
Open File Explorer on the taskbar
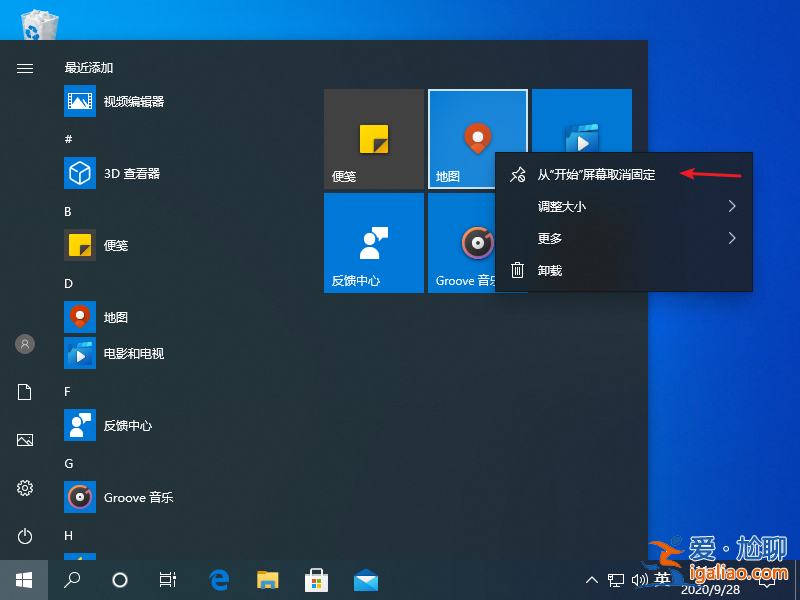point(267,579)
